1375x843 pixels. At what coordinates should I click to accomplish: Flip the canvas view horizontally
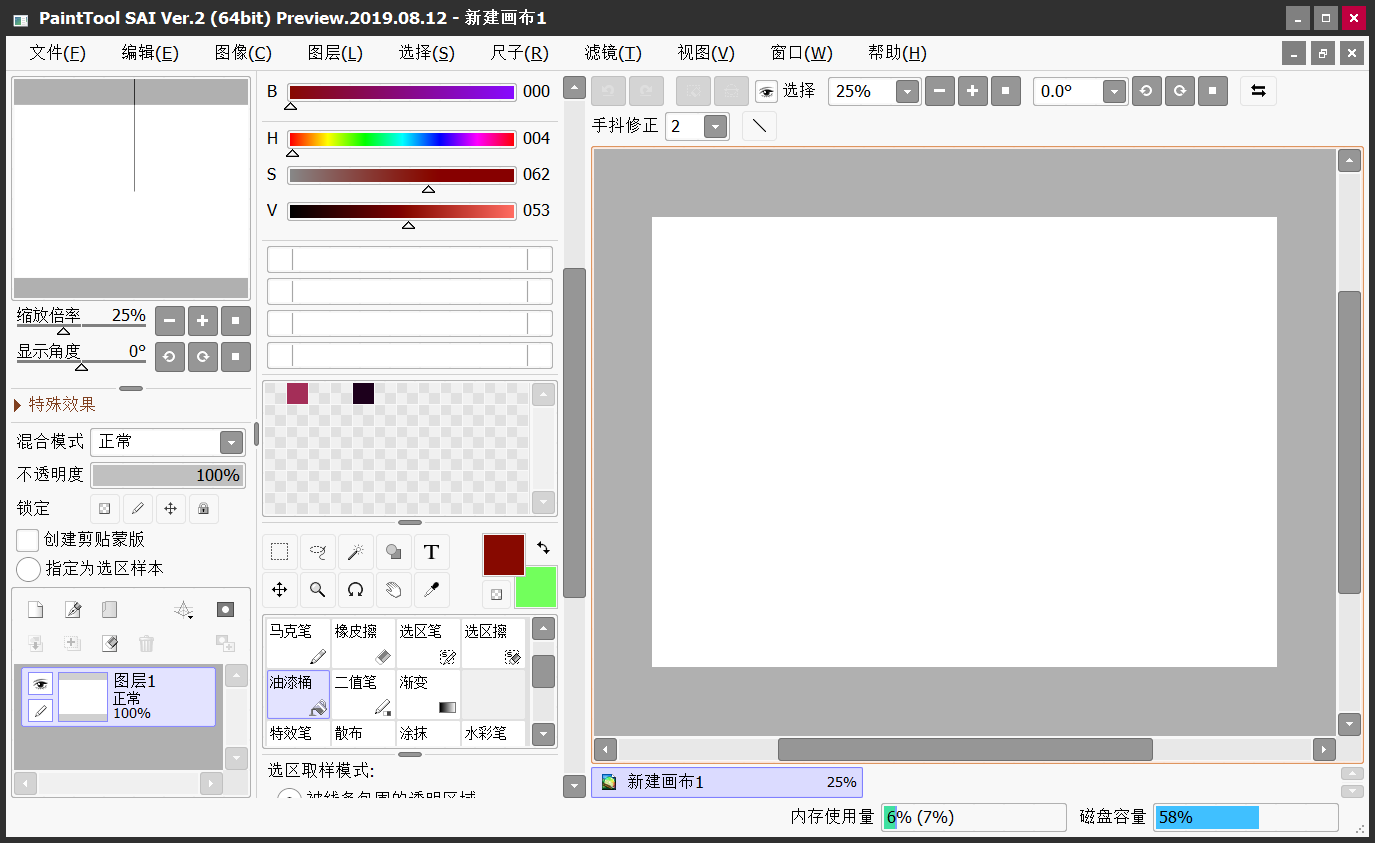pos(1258,91)
